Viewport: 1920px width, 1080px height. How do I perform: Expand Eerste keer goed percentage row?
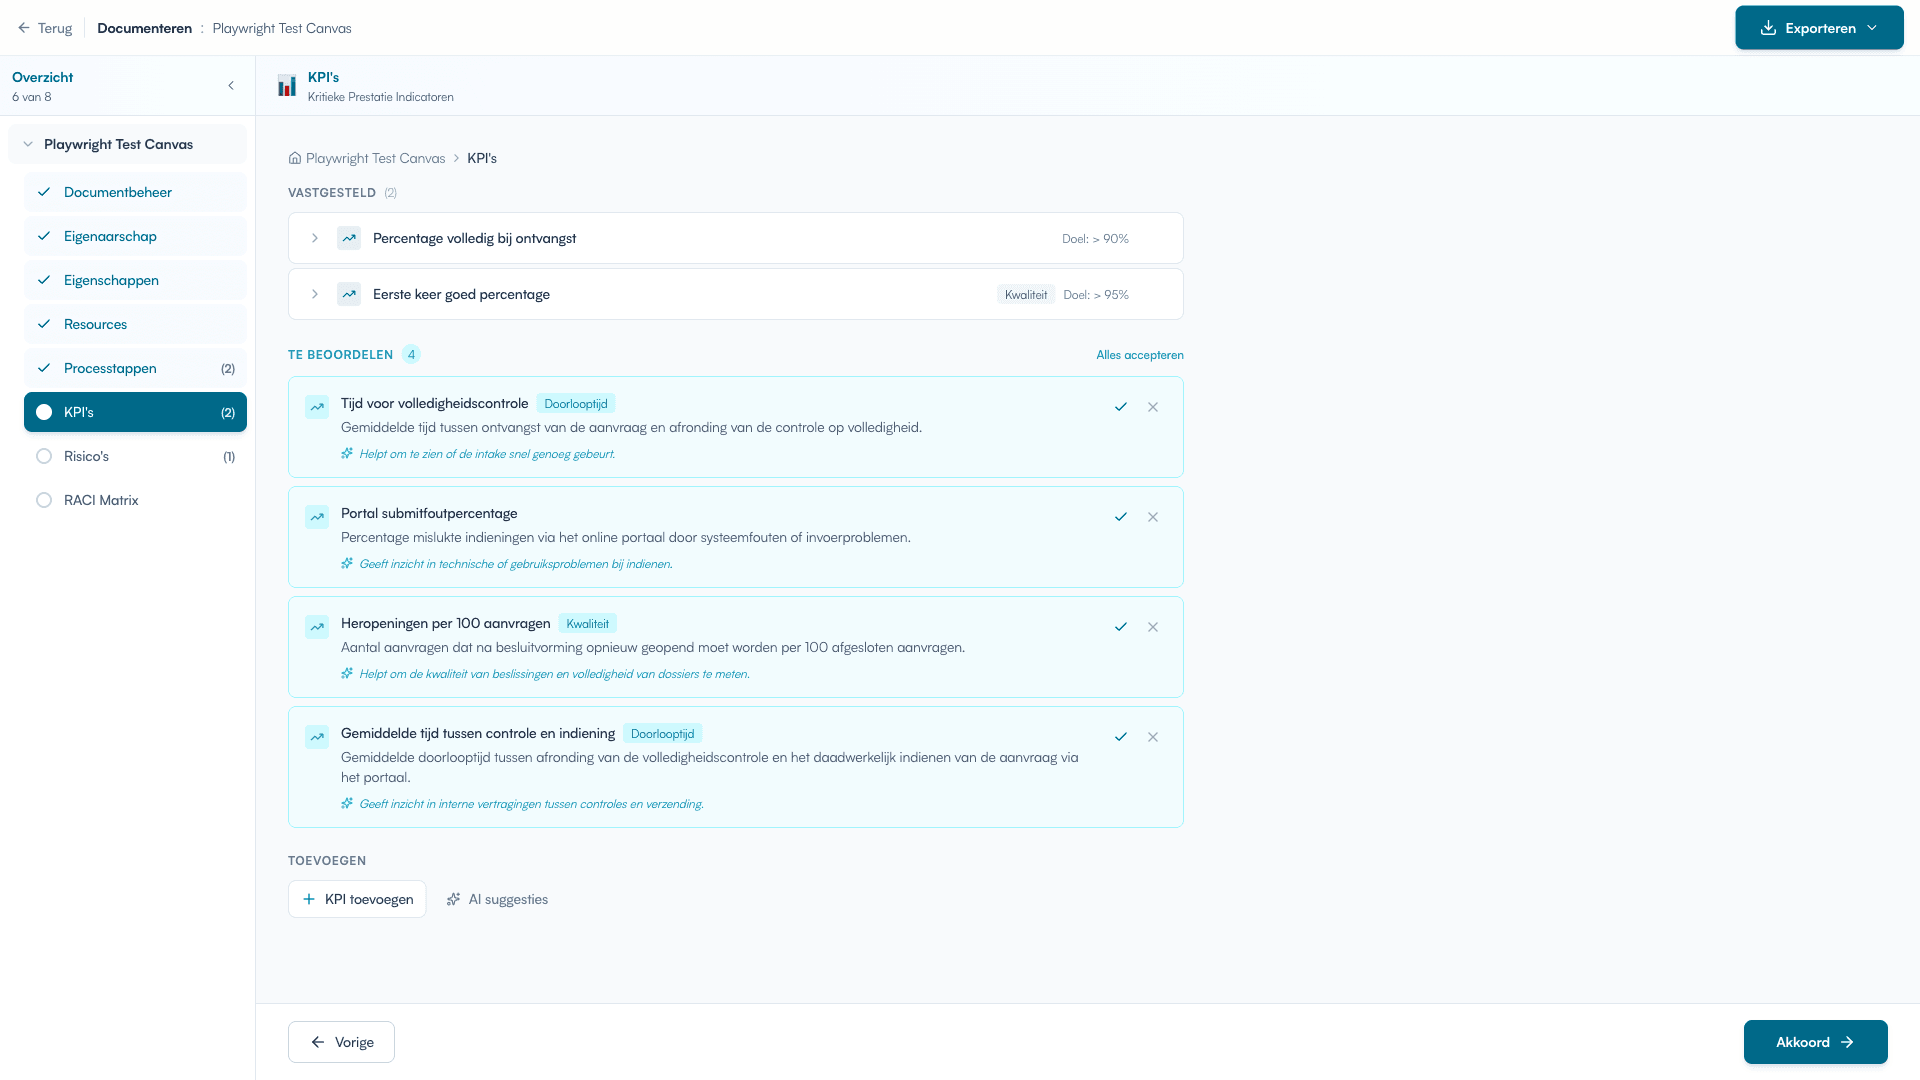click(x=315, y=294)
